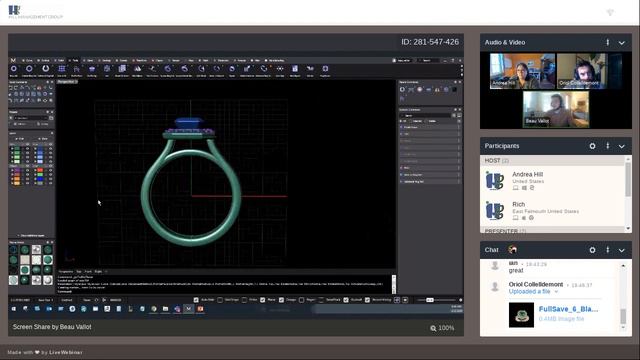Toggle the Osnap checkbox in status bar
The image size is (640, 360).
tap(281, 300)
